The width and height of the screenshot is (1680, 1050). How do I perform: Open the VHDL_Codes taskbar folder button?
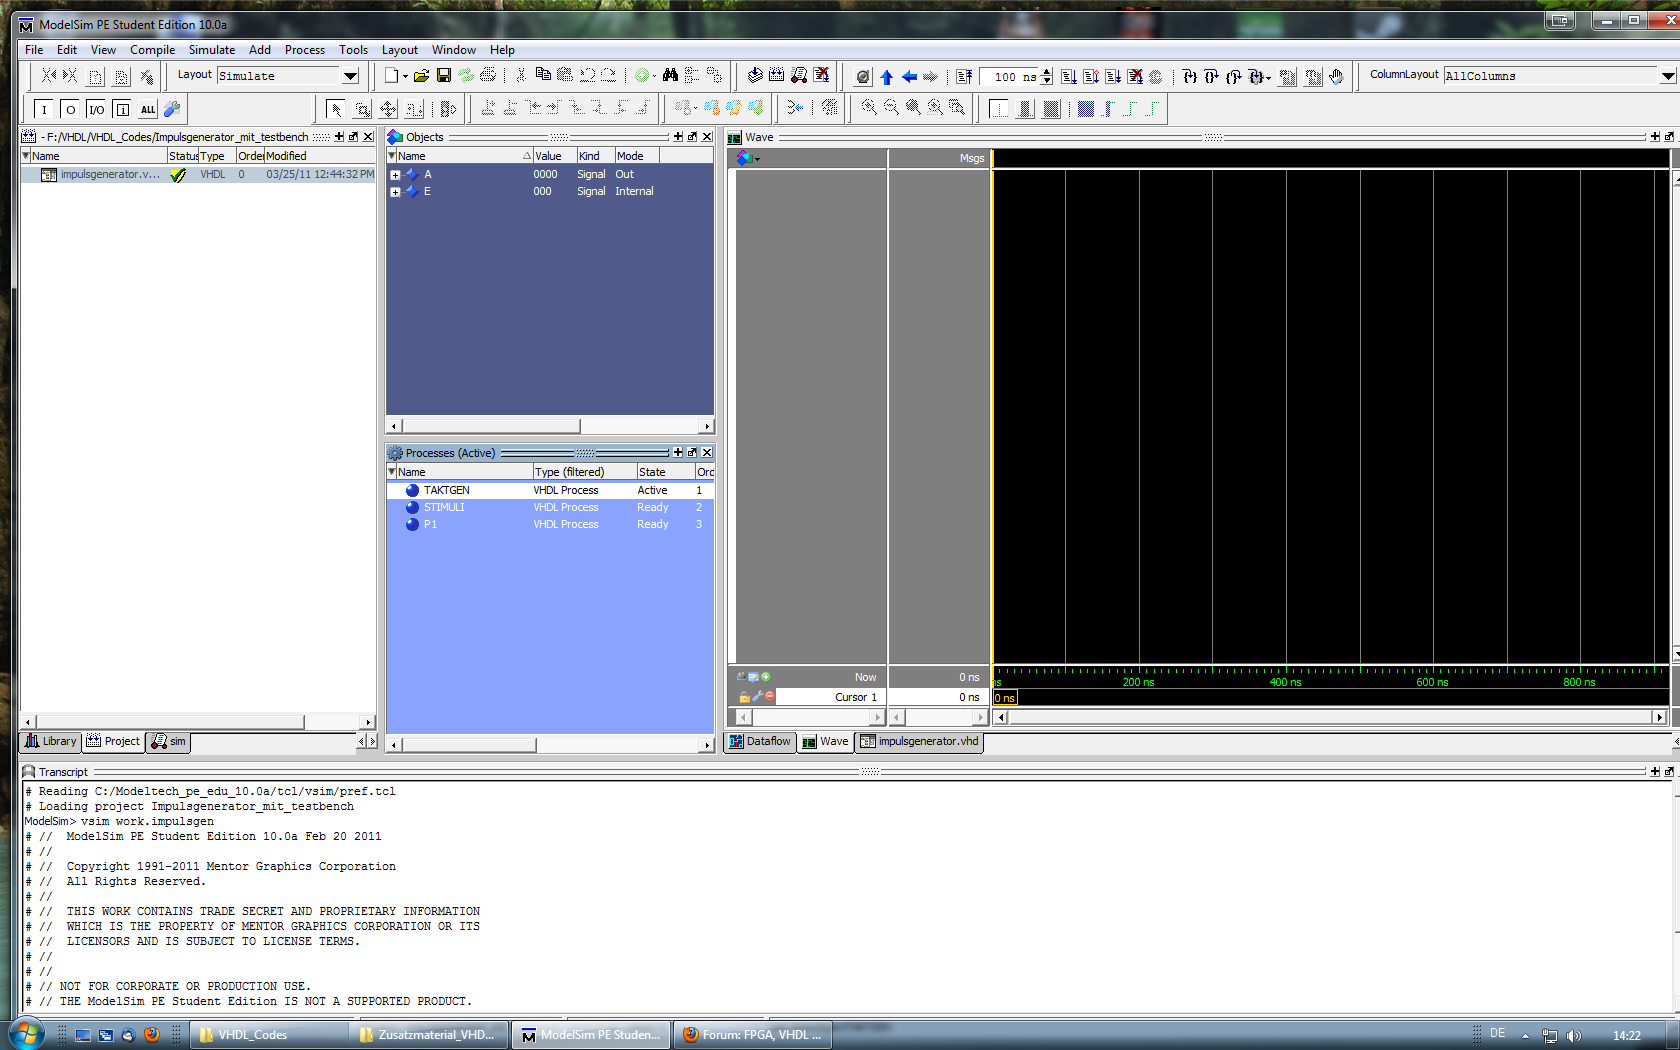(x=270, y=1035)
